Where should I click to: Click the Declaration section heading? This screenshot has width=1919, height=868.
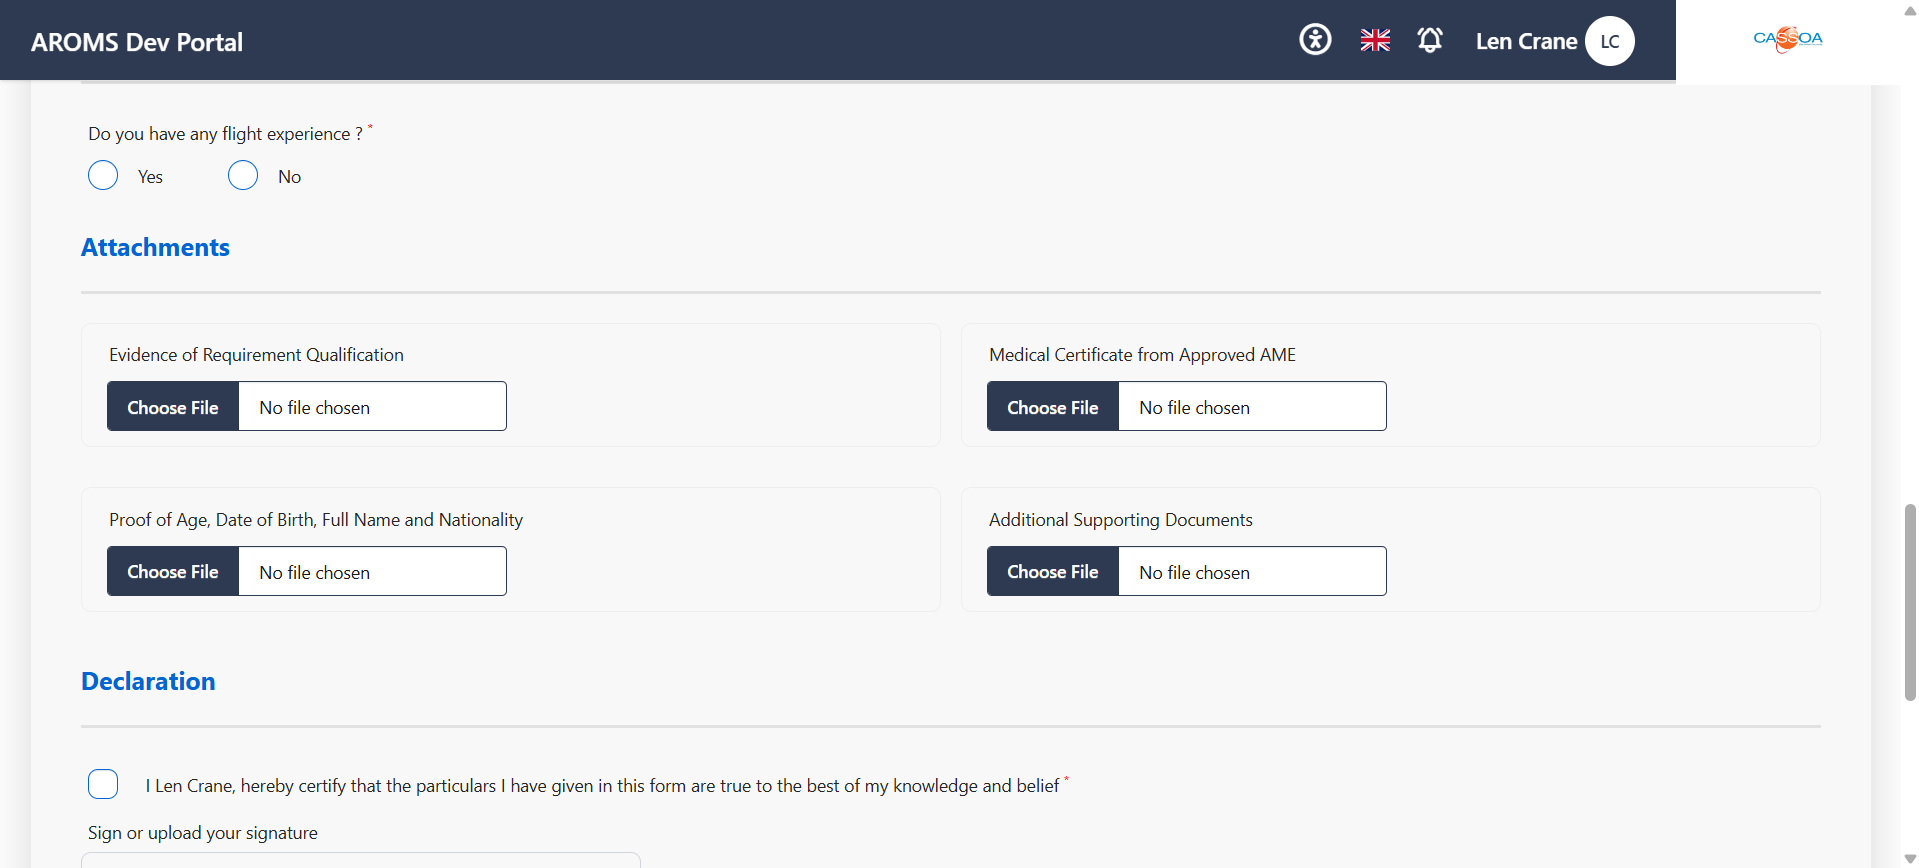pyautogui.click(x=148, y=681)
